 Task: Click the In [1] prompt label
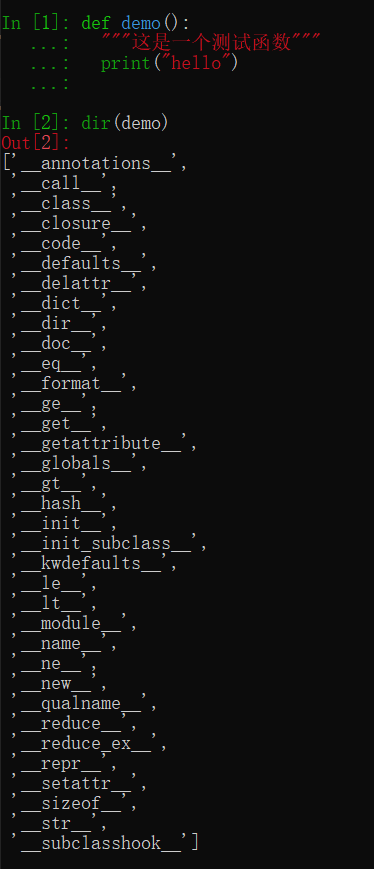(x=36, y=23)
